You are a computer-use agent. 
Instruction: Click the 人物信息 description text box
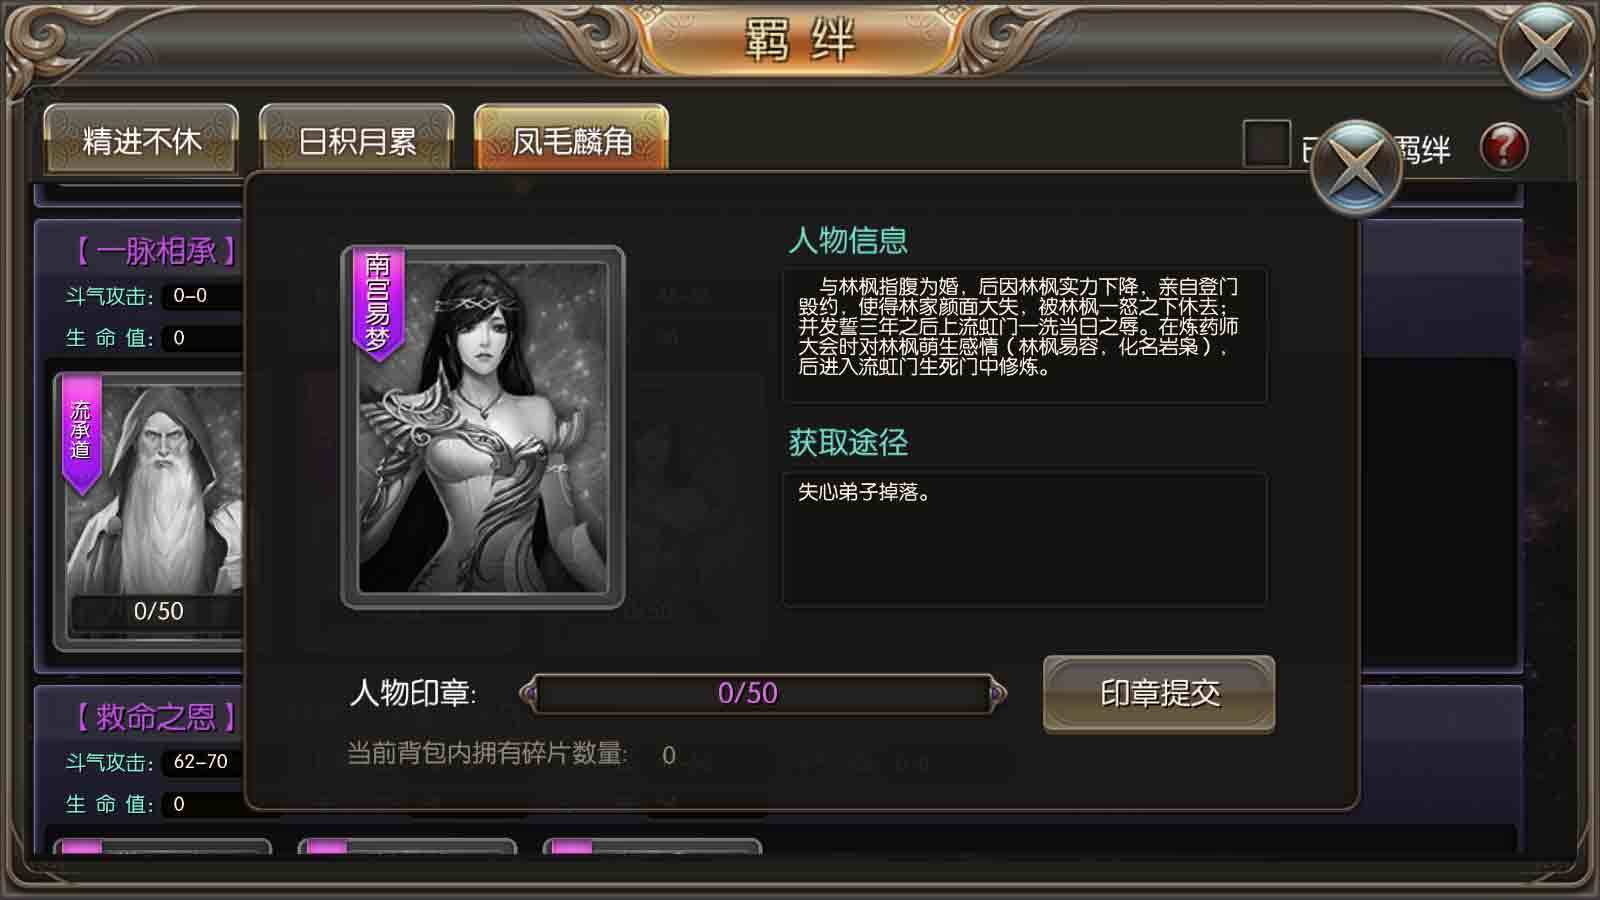pyautogui.click(x=1024, y=335)
